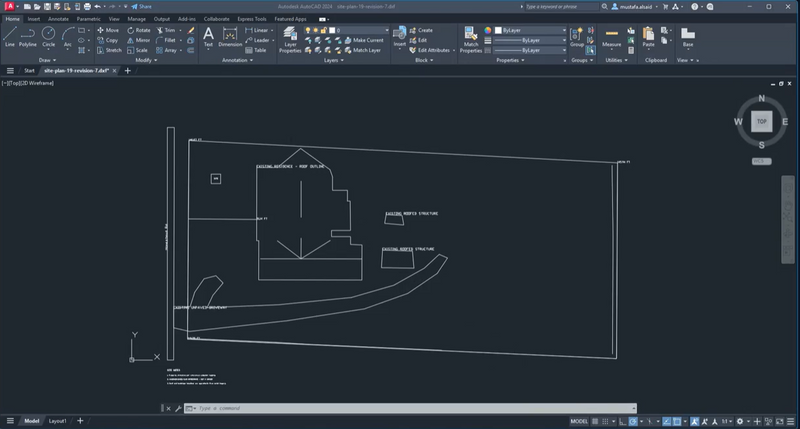Click Match Properties
Screen dimensions: 800x429
470,40
